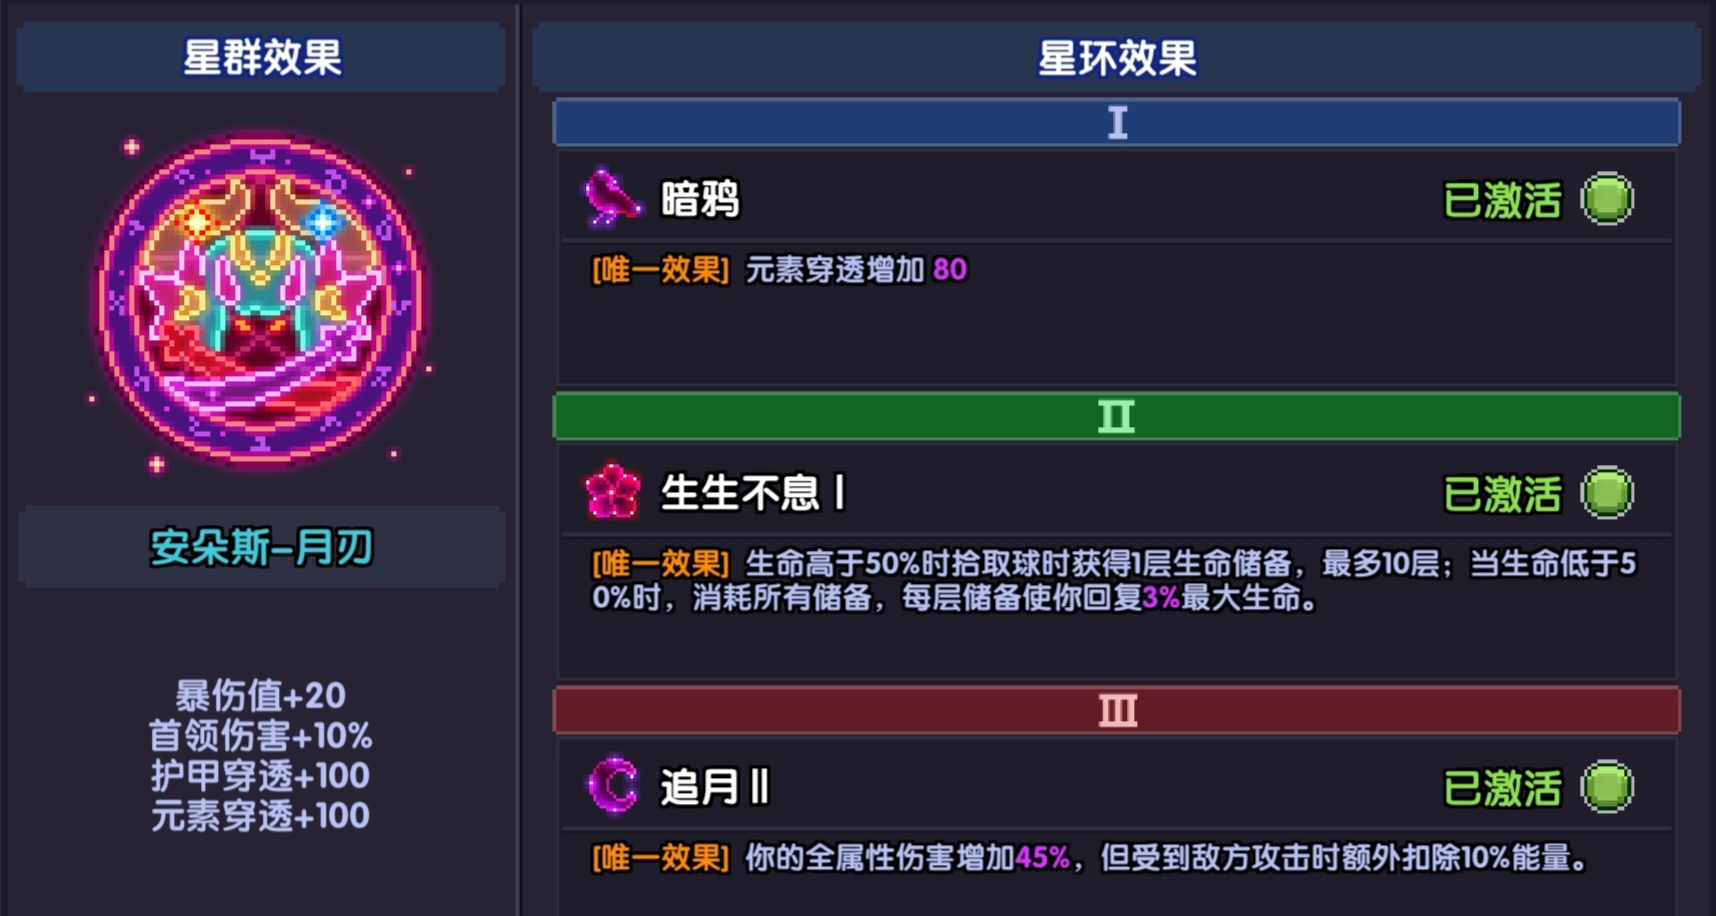The image size is (1716, 916).
Task: Toggle the green activation light for 追月
Action: click(x=1606, y=787)
